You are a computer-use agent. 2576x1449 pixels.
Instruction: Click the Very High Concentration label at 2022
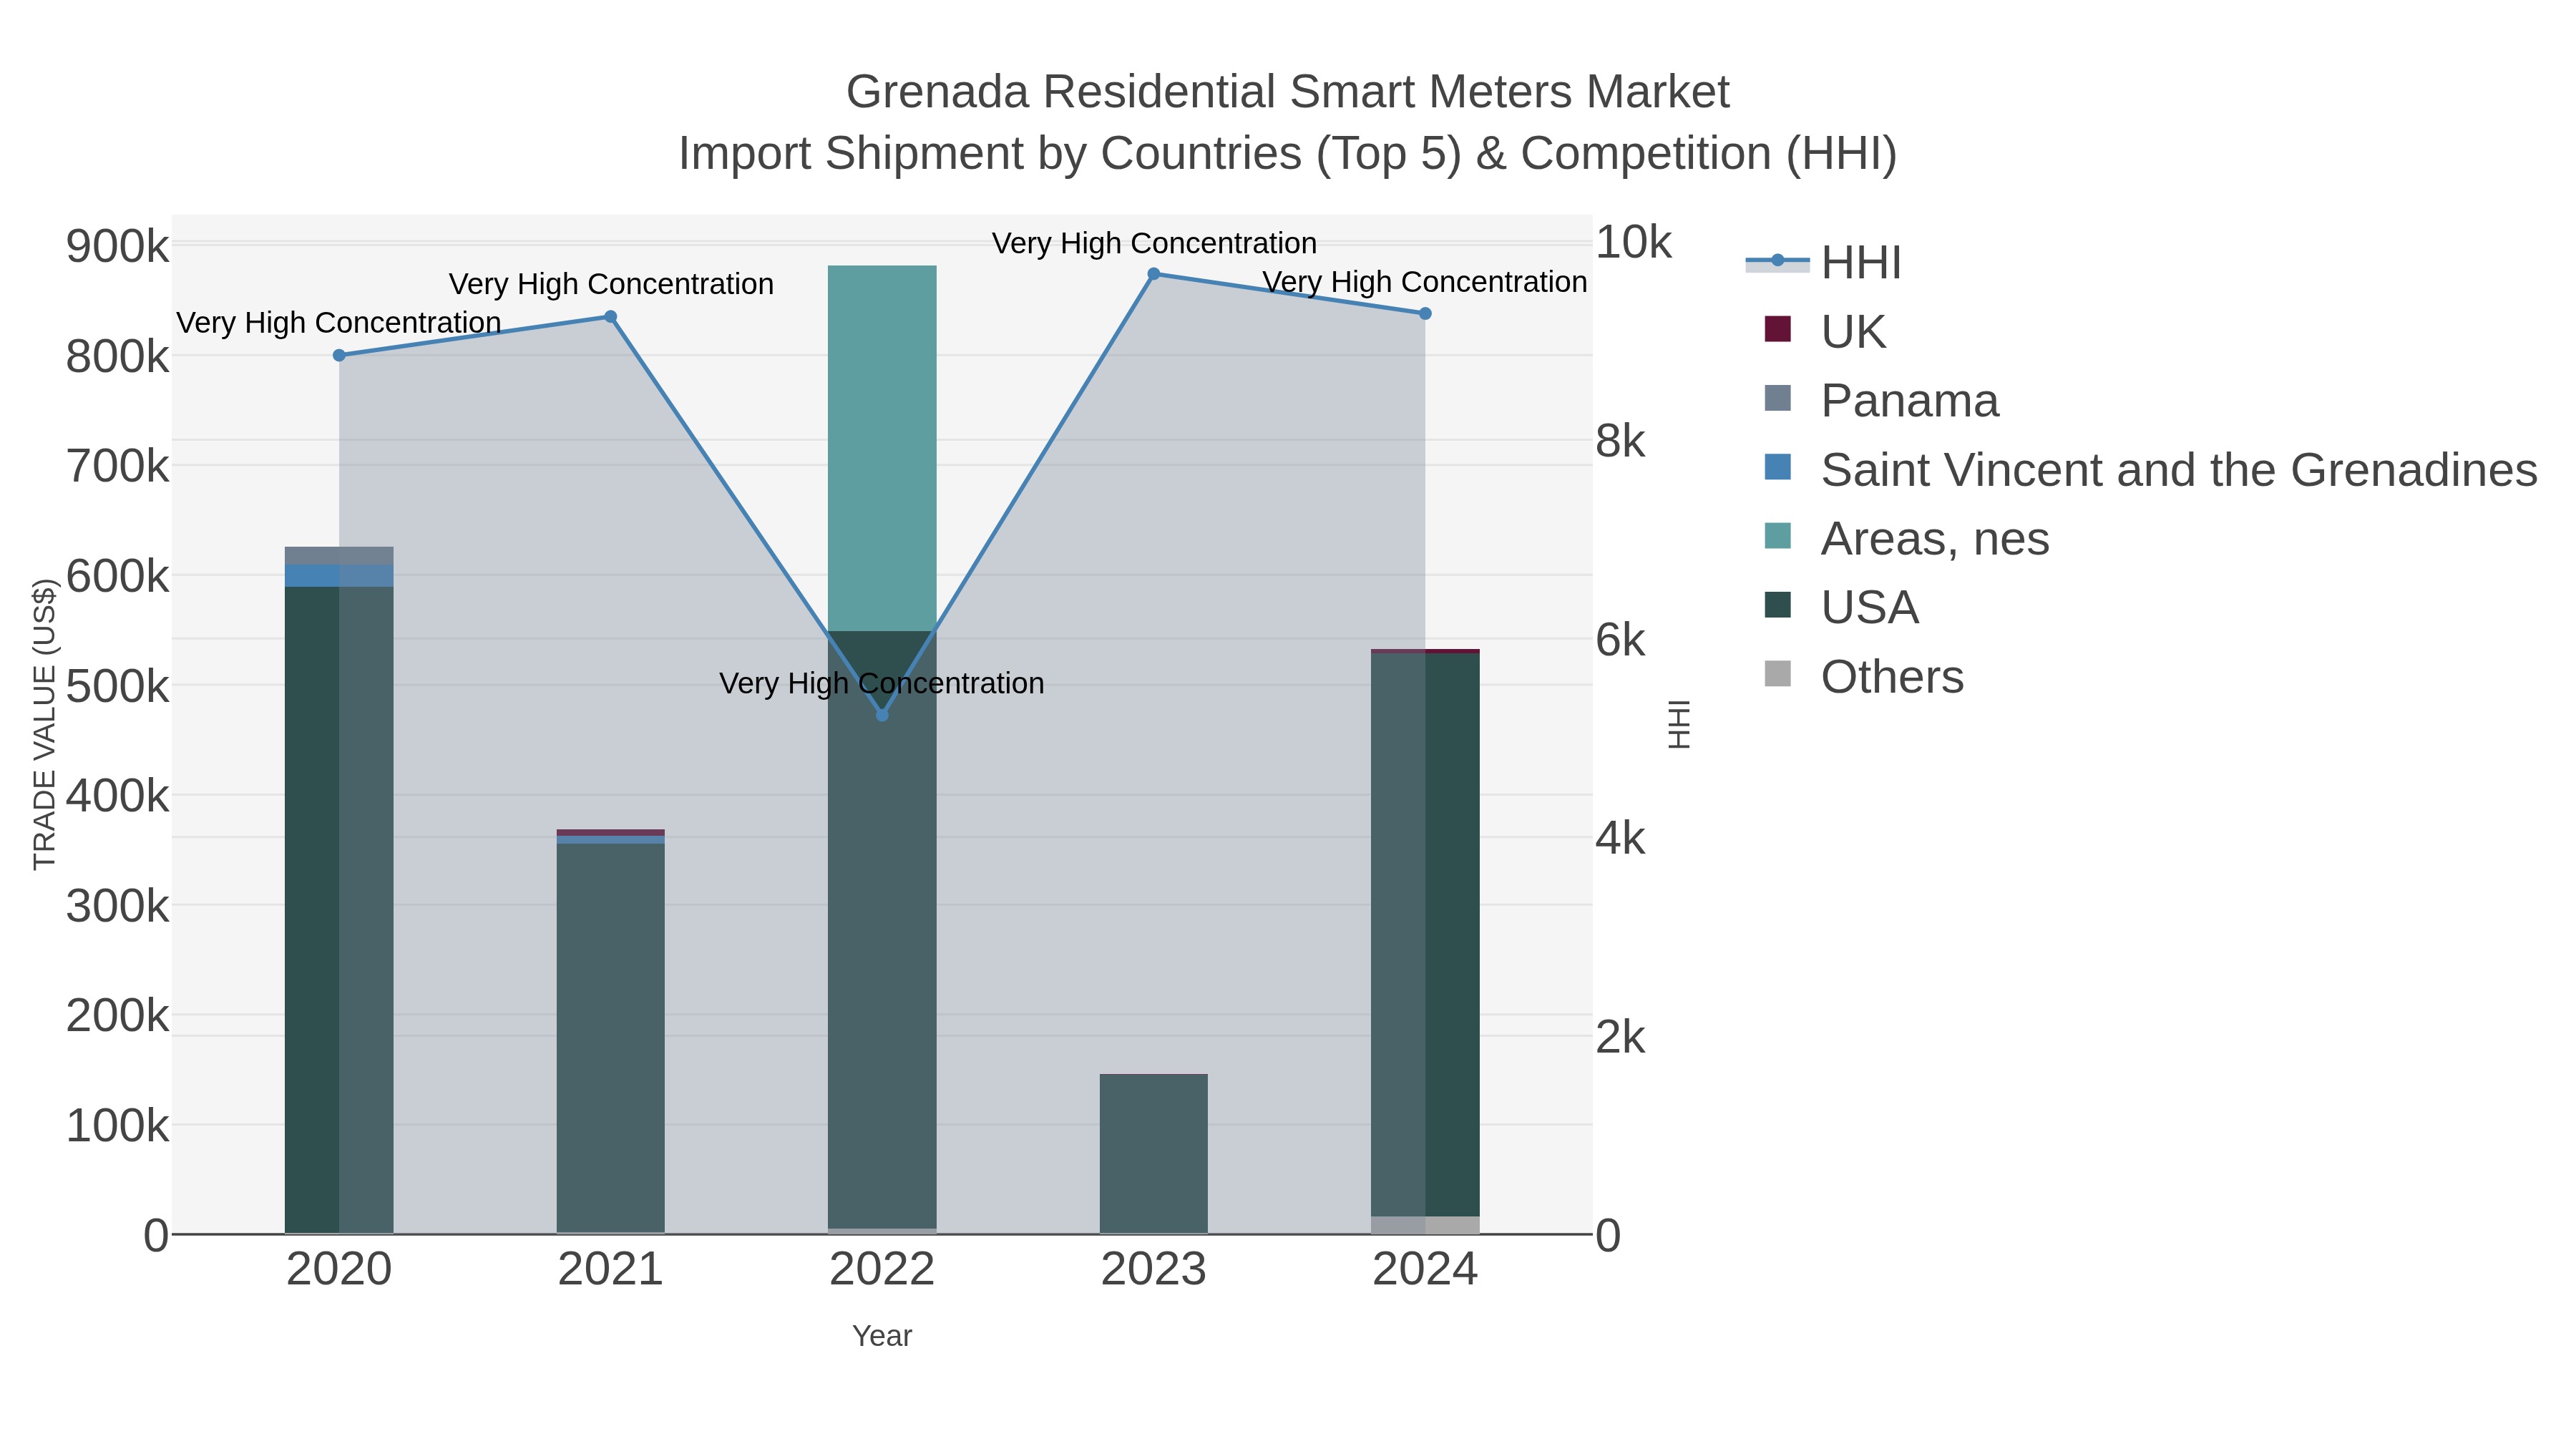click(x=882, y=683)
